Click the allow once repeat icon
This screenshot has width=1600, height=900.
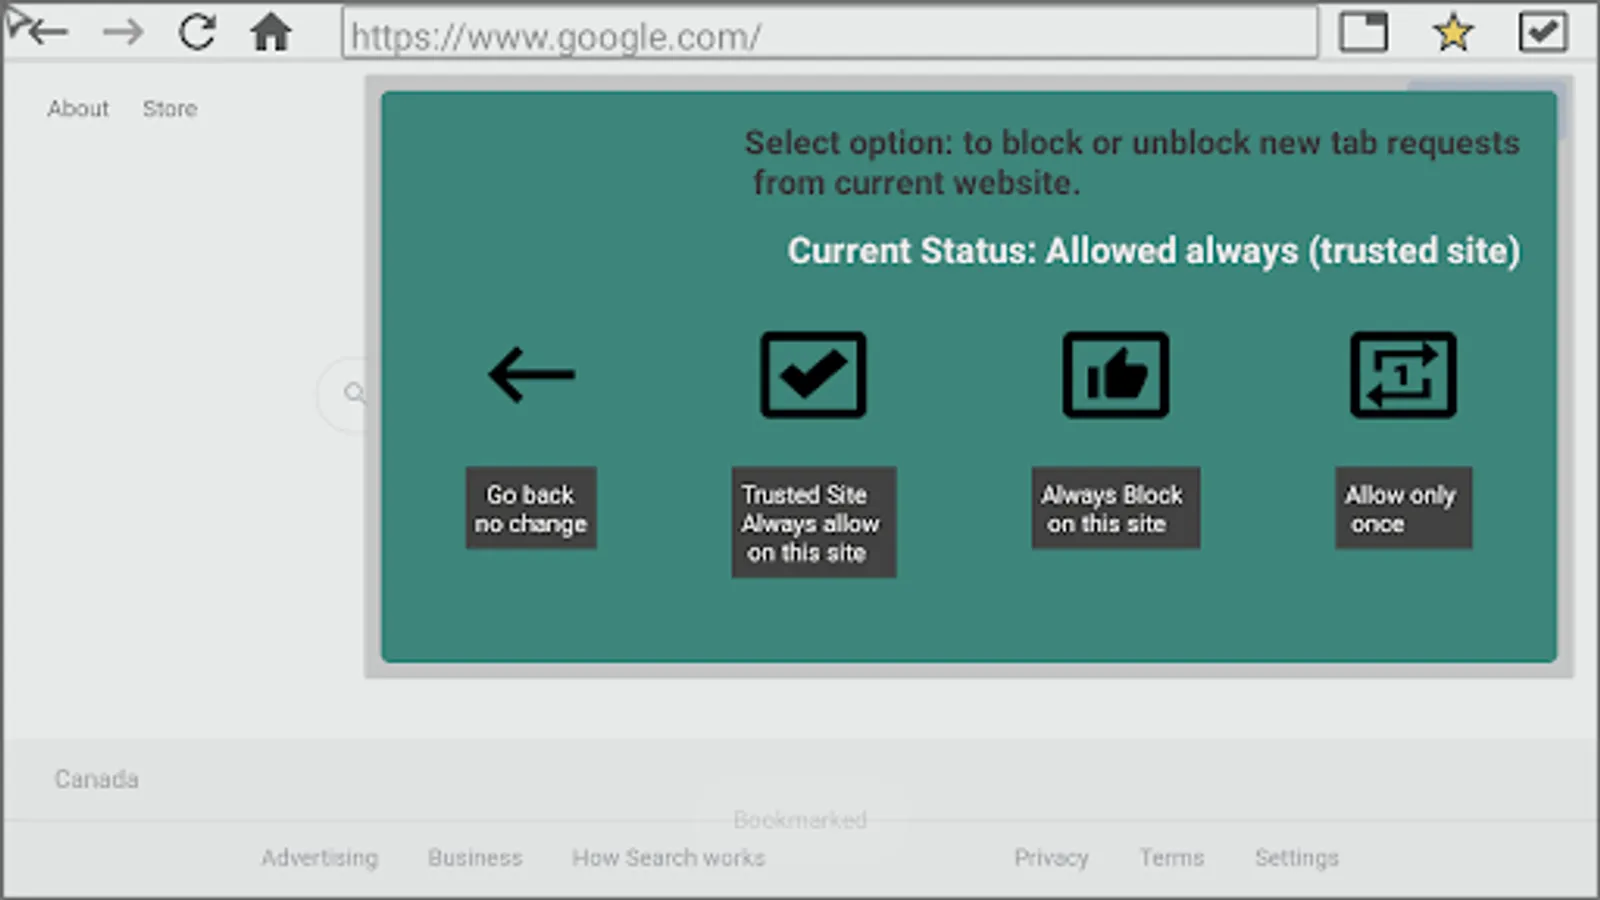(1403, 375)
